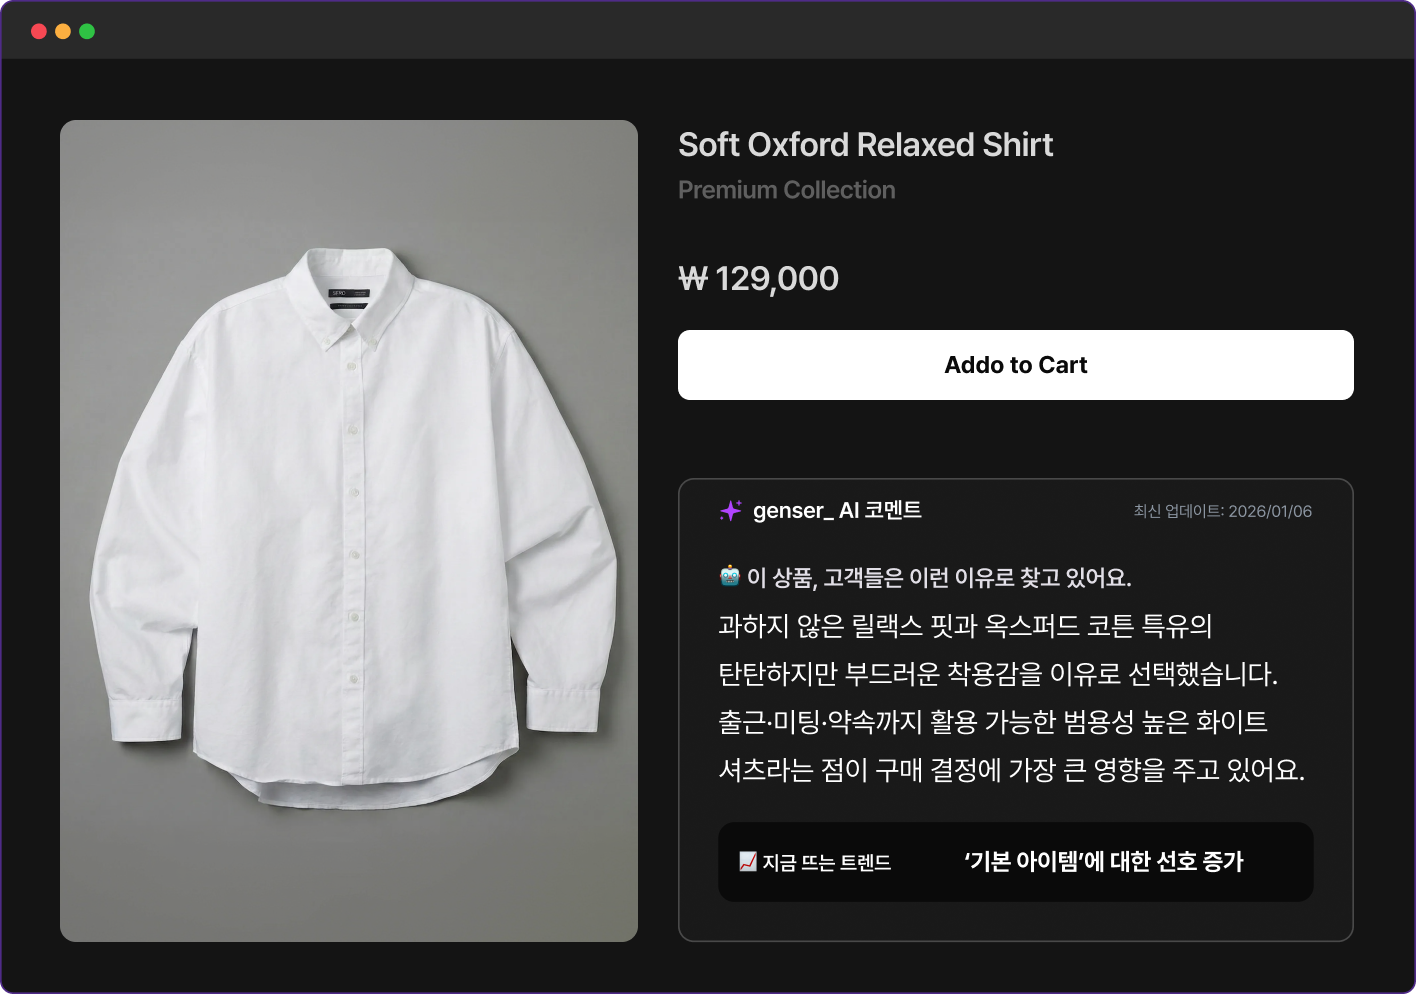Click the purple sparkle genser_ AI icon
Viewport: 1416px width, 994px height.
click(x=729, y=511)
